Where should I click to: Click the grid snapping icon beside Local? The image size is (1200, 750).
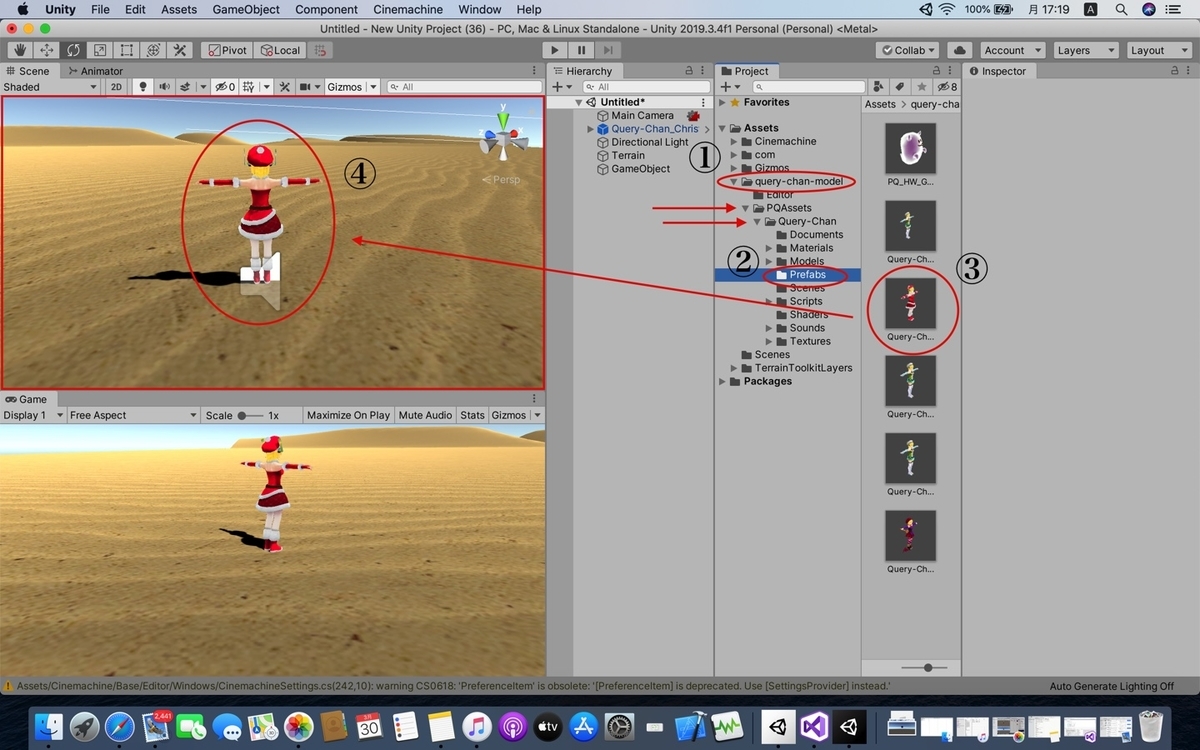tap(320, 50)
